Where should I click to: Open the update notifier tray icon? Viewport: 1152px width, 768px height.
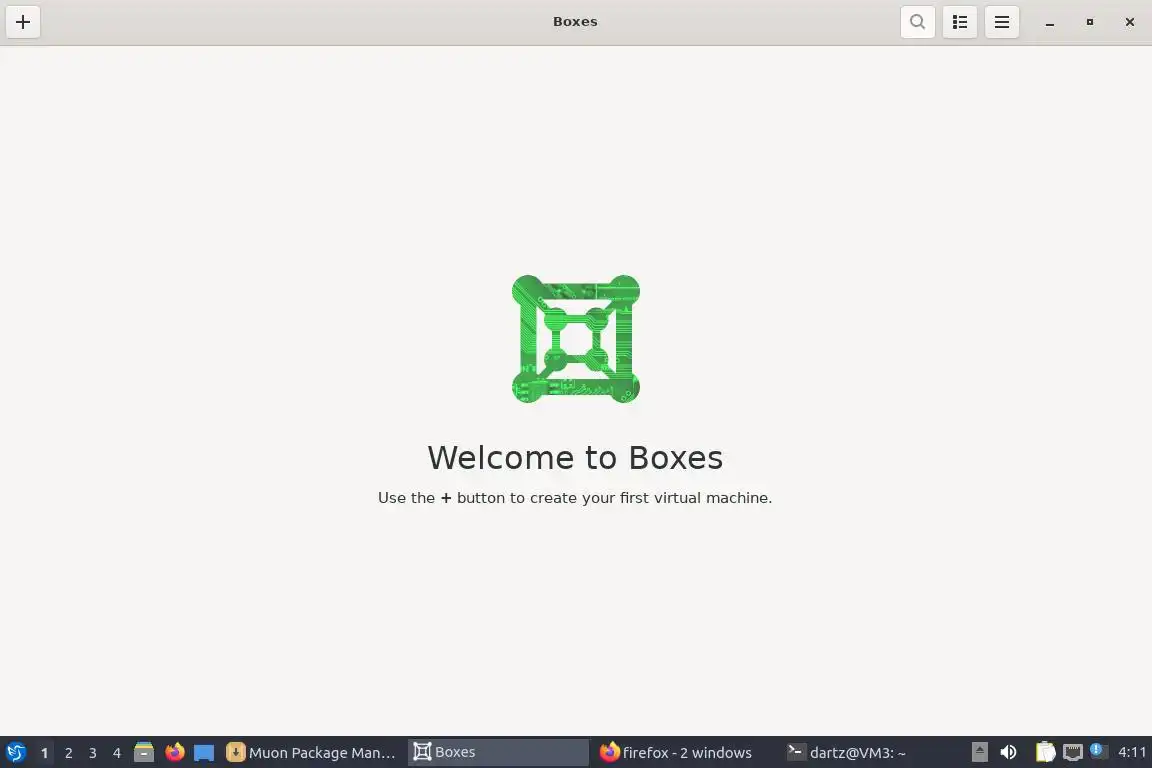click(x=1098, y=750)
